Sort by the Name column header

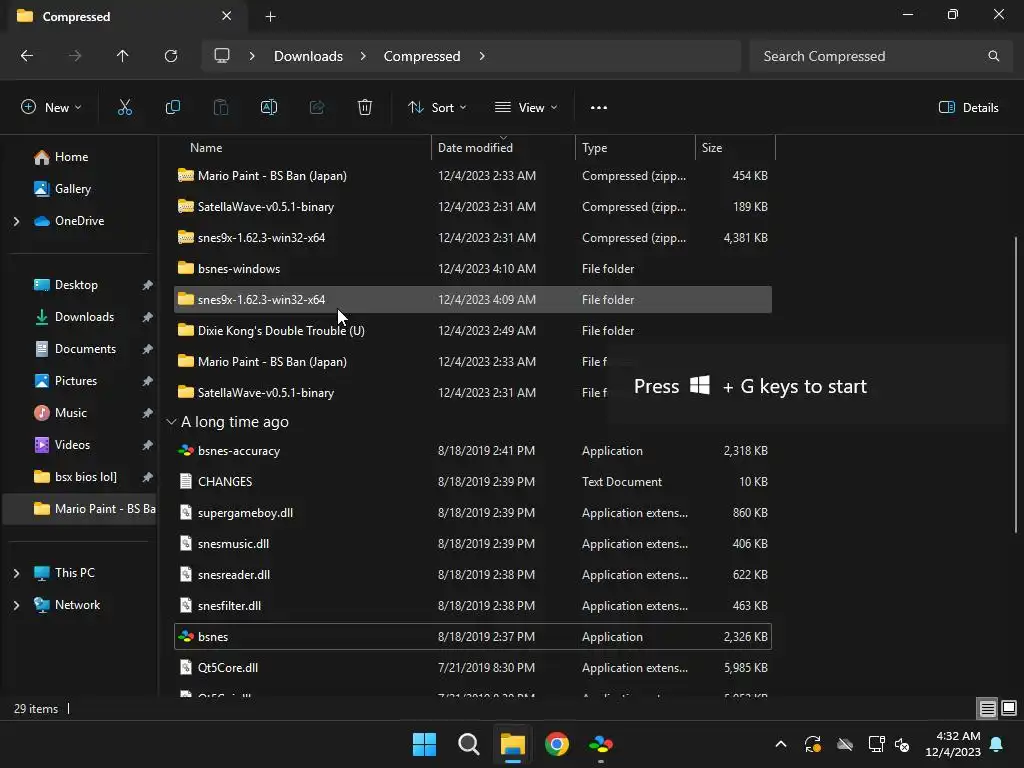300,148
